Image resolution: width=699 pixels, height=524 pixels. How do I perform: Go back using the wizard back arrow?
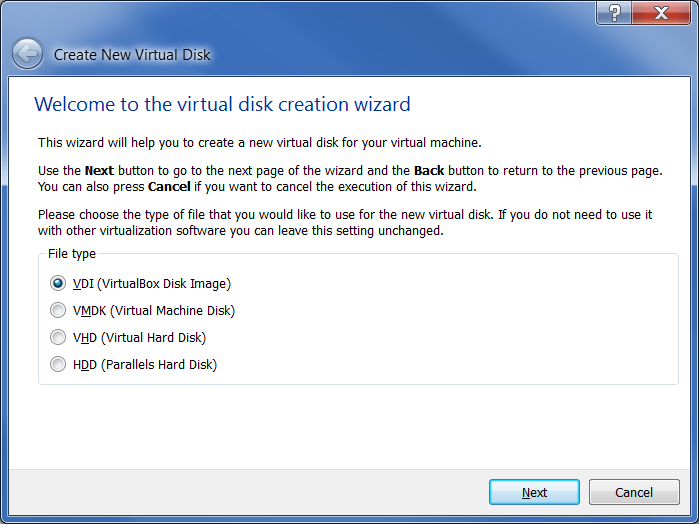[x=28, y=53]
